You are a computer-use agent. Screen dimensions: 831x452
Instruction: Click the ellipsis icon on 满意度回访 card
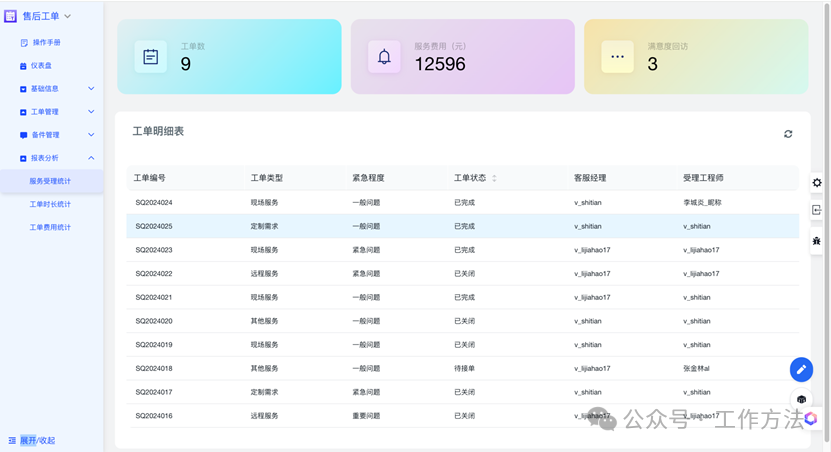pyautogui.click(x=617, y=57)
